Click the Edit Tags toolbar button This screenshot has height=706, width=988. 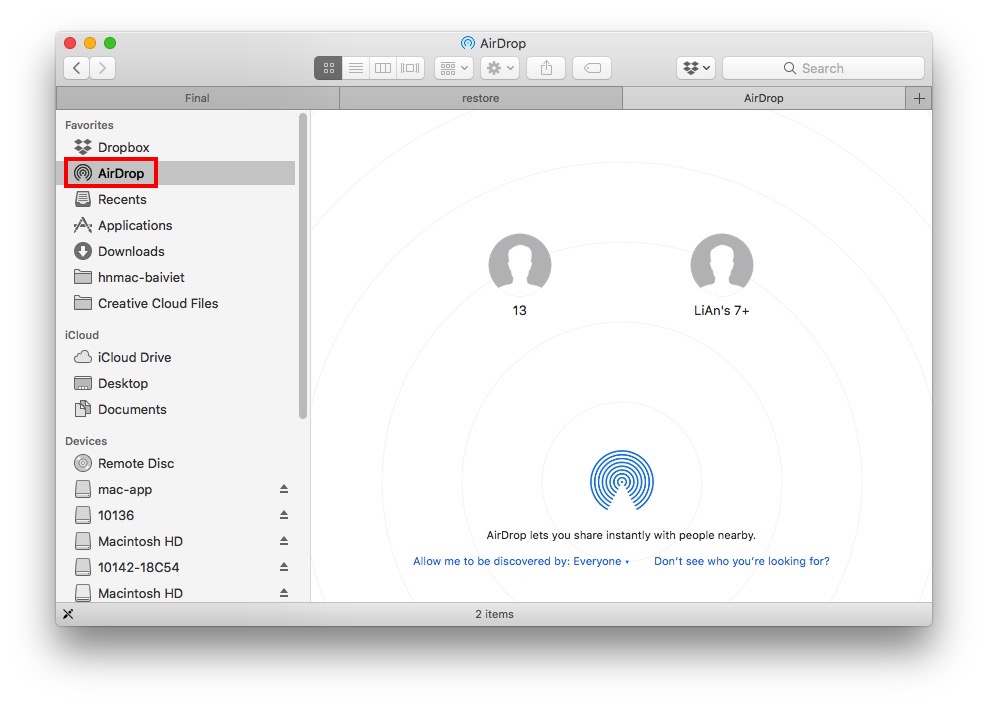(592, 68)
